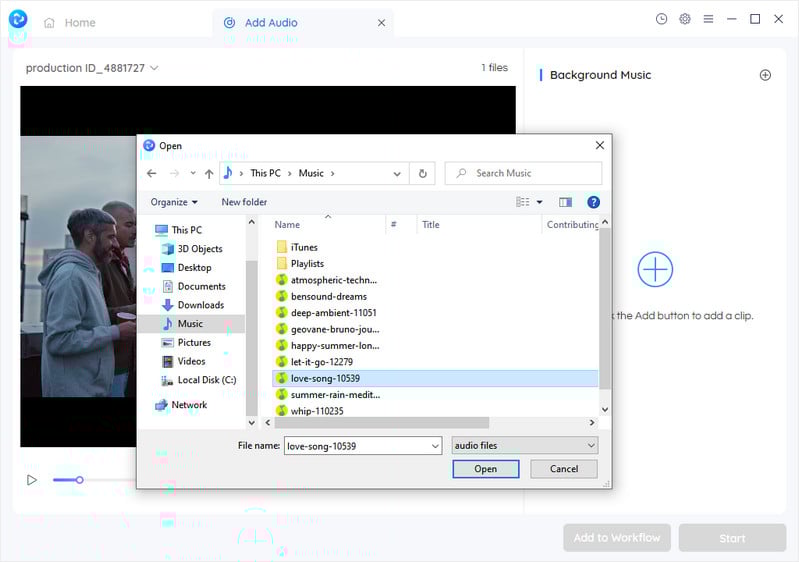The image size is (799, 562).
Task: Play the video preview
Action: [x=32, y=479]
